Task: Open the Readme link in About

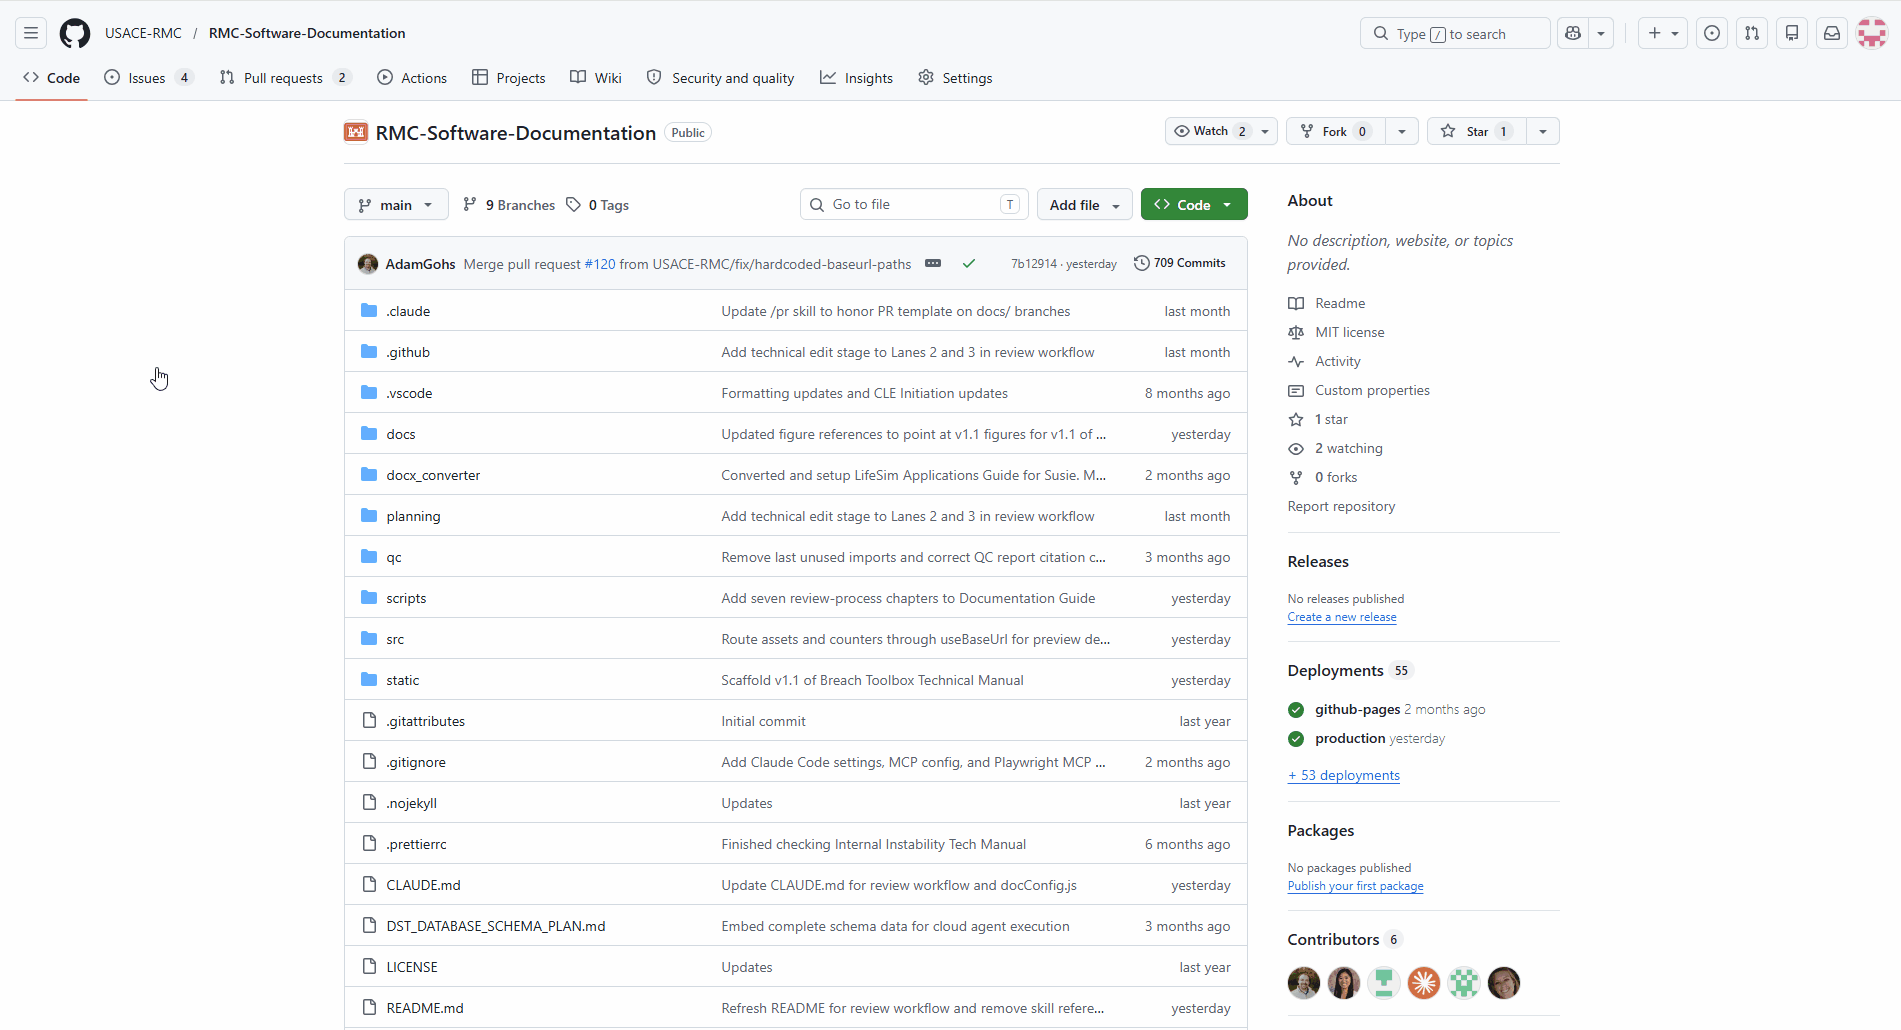Action: [x=1340, y=303]
